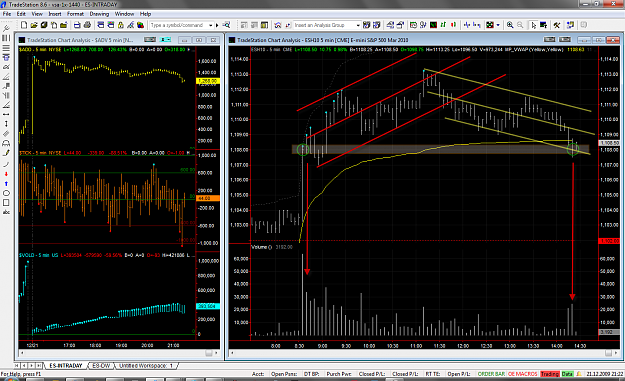Select the pointer cursor tool
The height and width of the screenshot is (381, 625).
tap(533, 25)
